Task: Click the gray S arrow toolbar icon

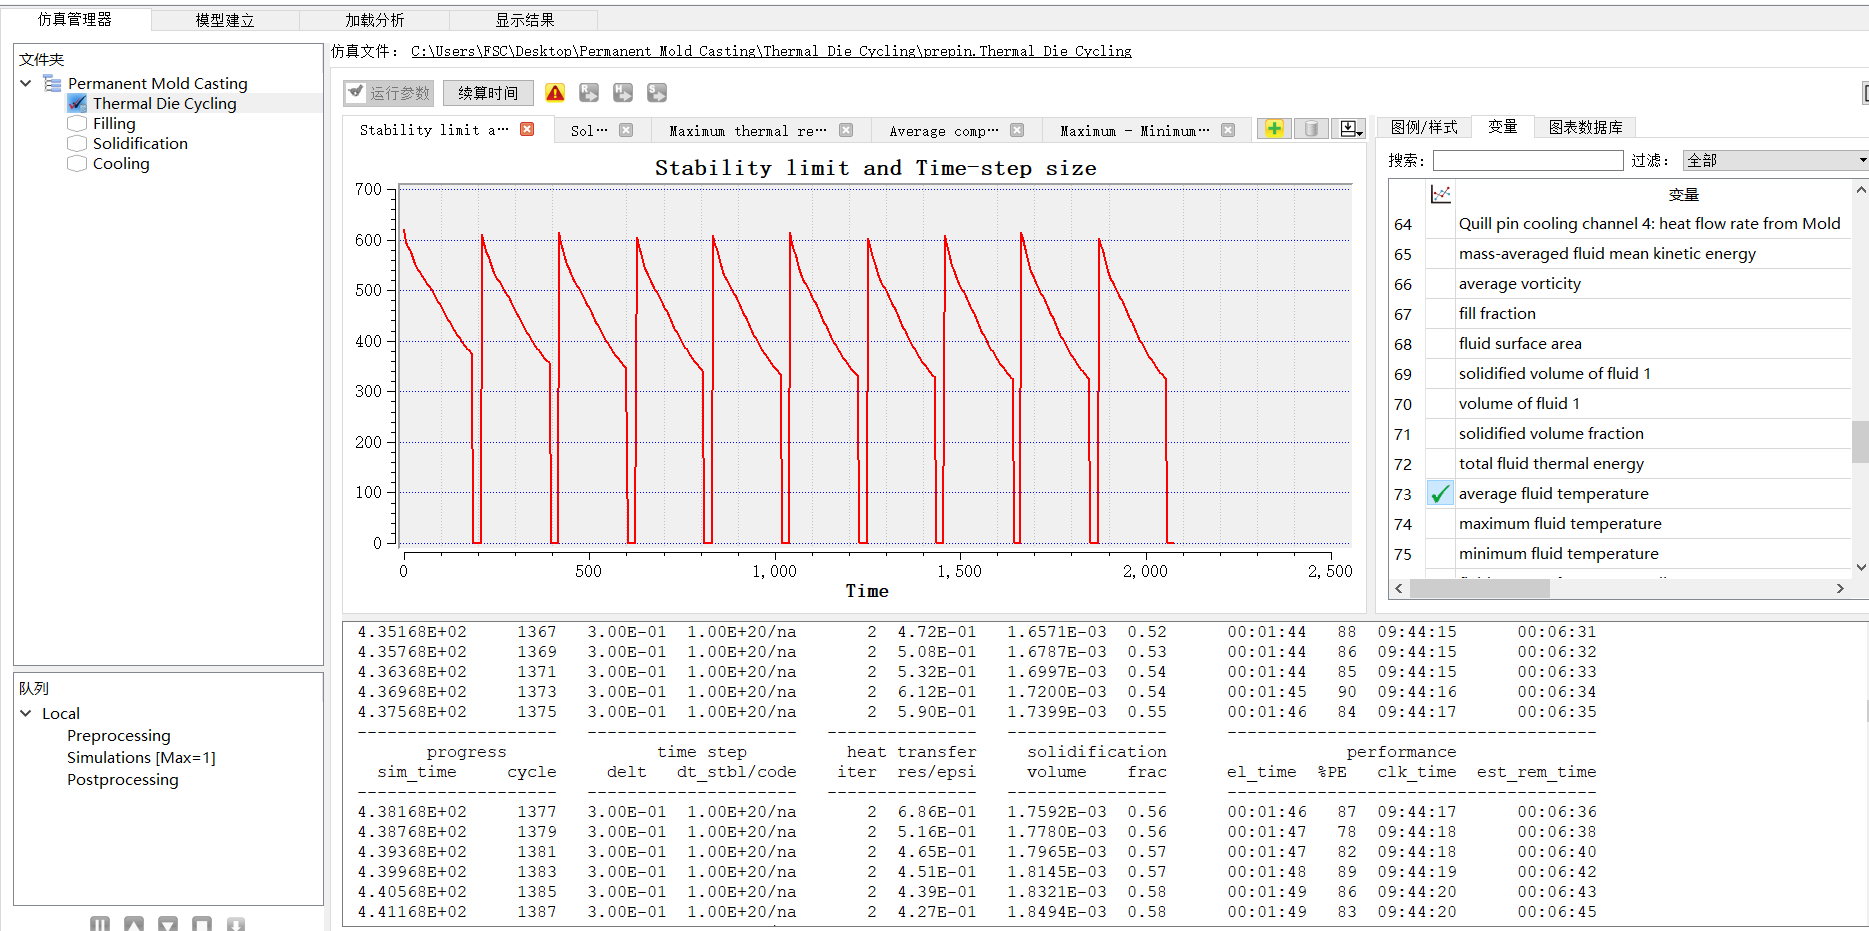Action: coord(657,93)
